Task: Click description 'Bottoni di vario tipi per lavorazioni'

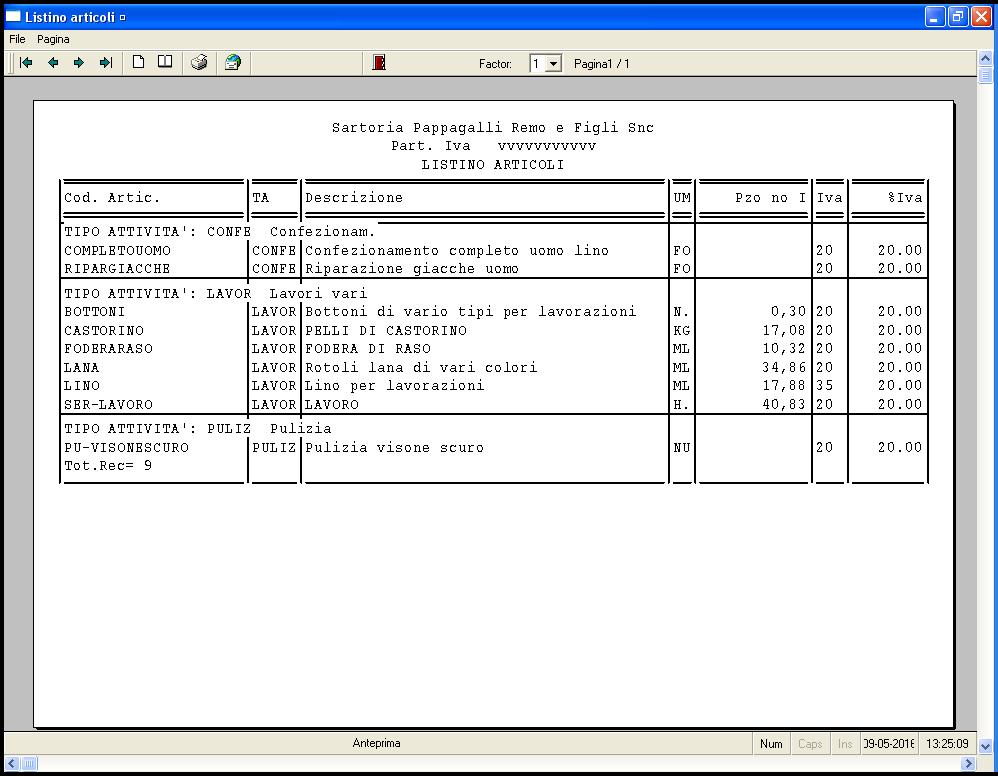Action: (x=471, y=312)
